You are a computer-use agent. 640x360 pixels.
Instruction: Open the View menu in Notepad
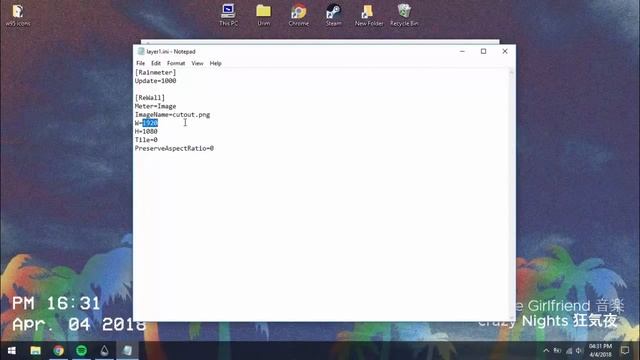click(x=197, y=63)
